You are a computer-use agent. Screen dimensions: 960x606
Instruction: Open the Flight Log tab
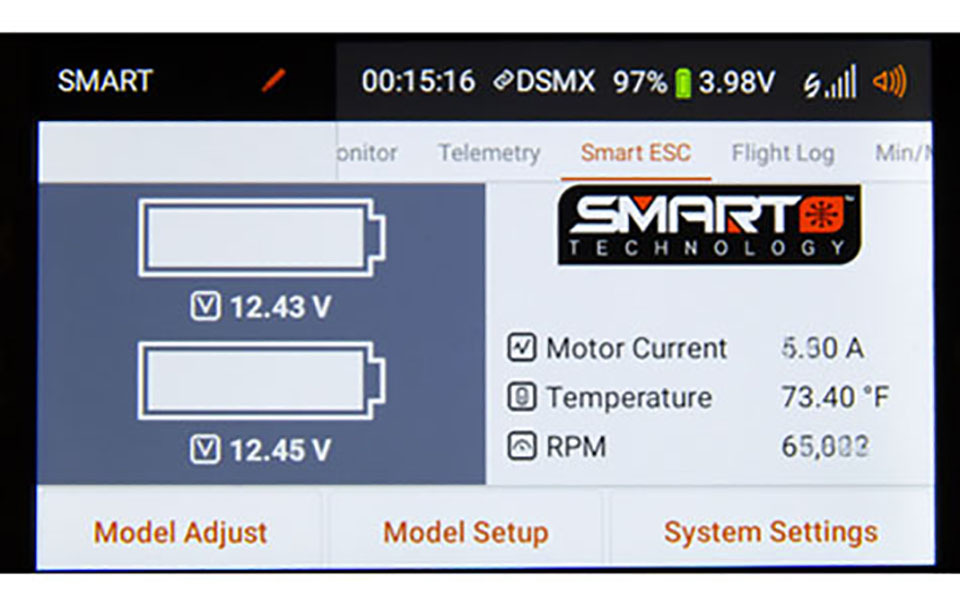coord(783,153)
